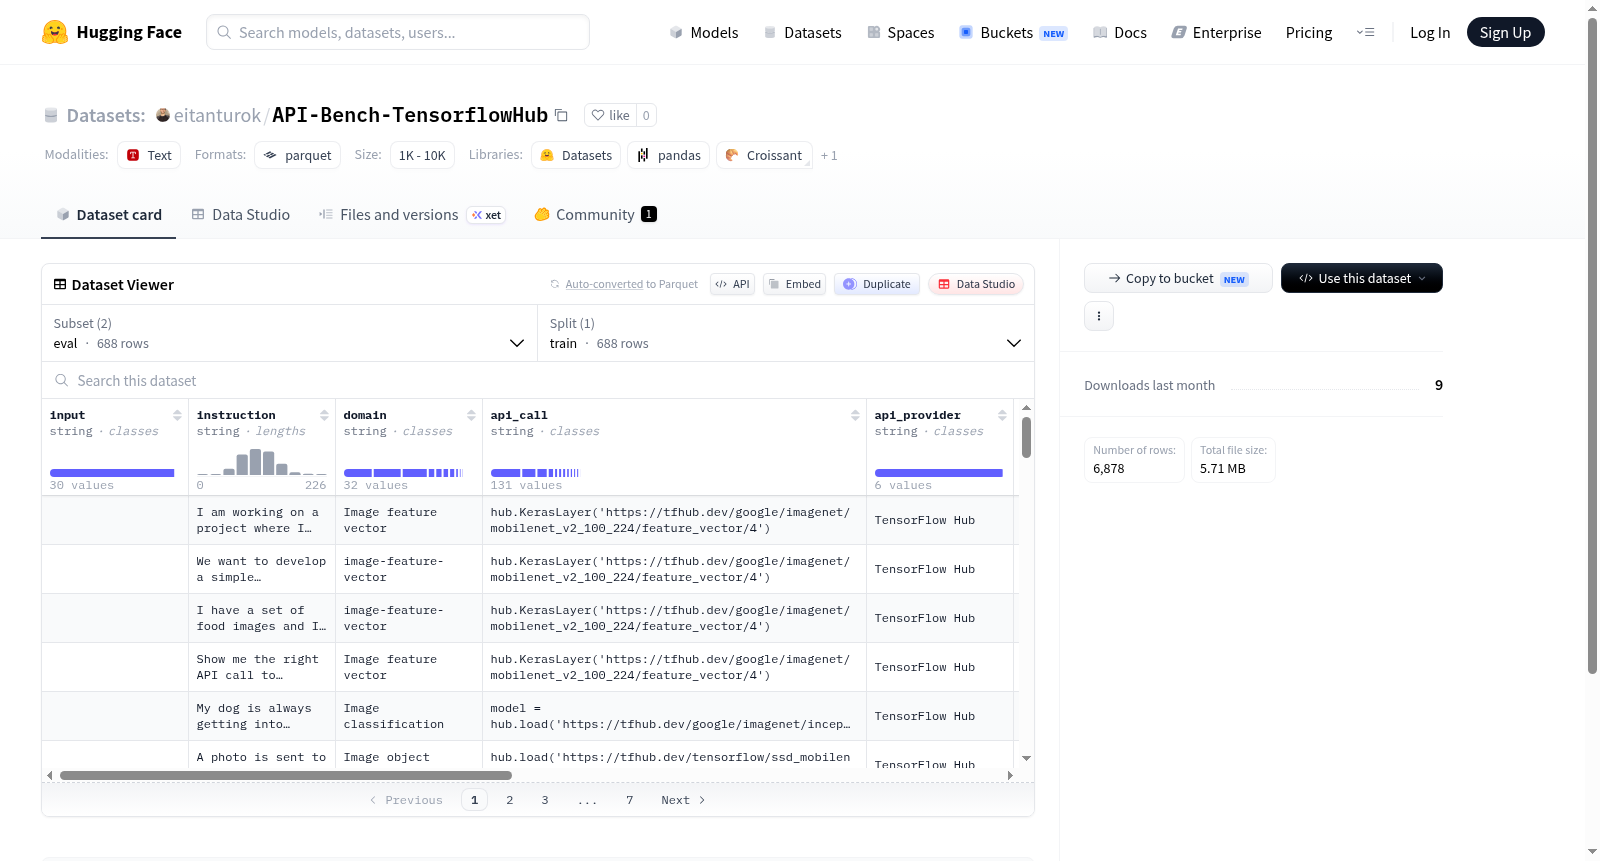Click 'Show me the right API call to…' cell
Image resolution: width=1600 pixels, height=861 pixels.
pos(262,667)
